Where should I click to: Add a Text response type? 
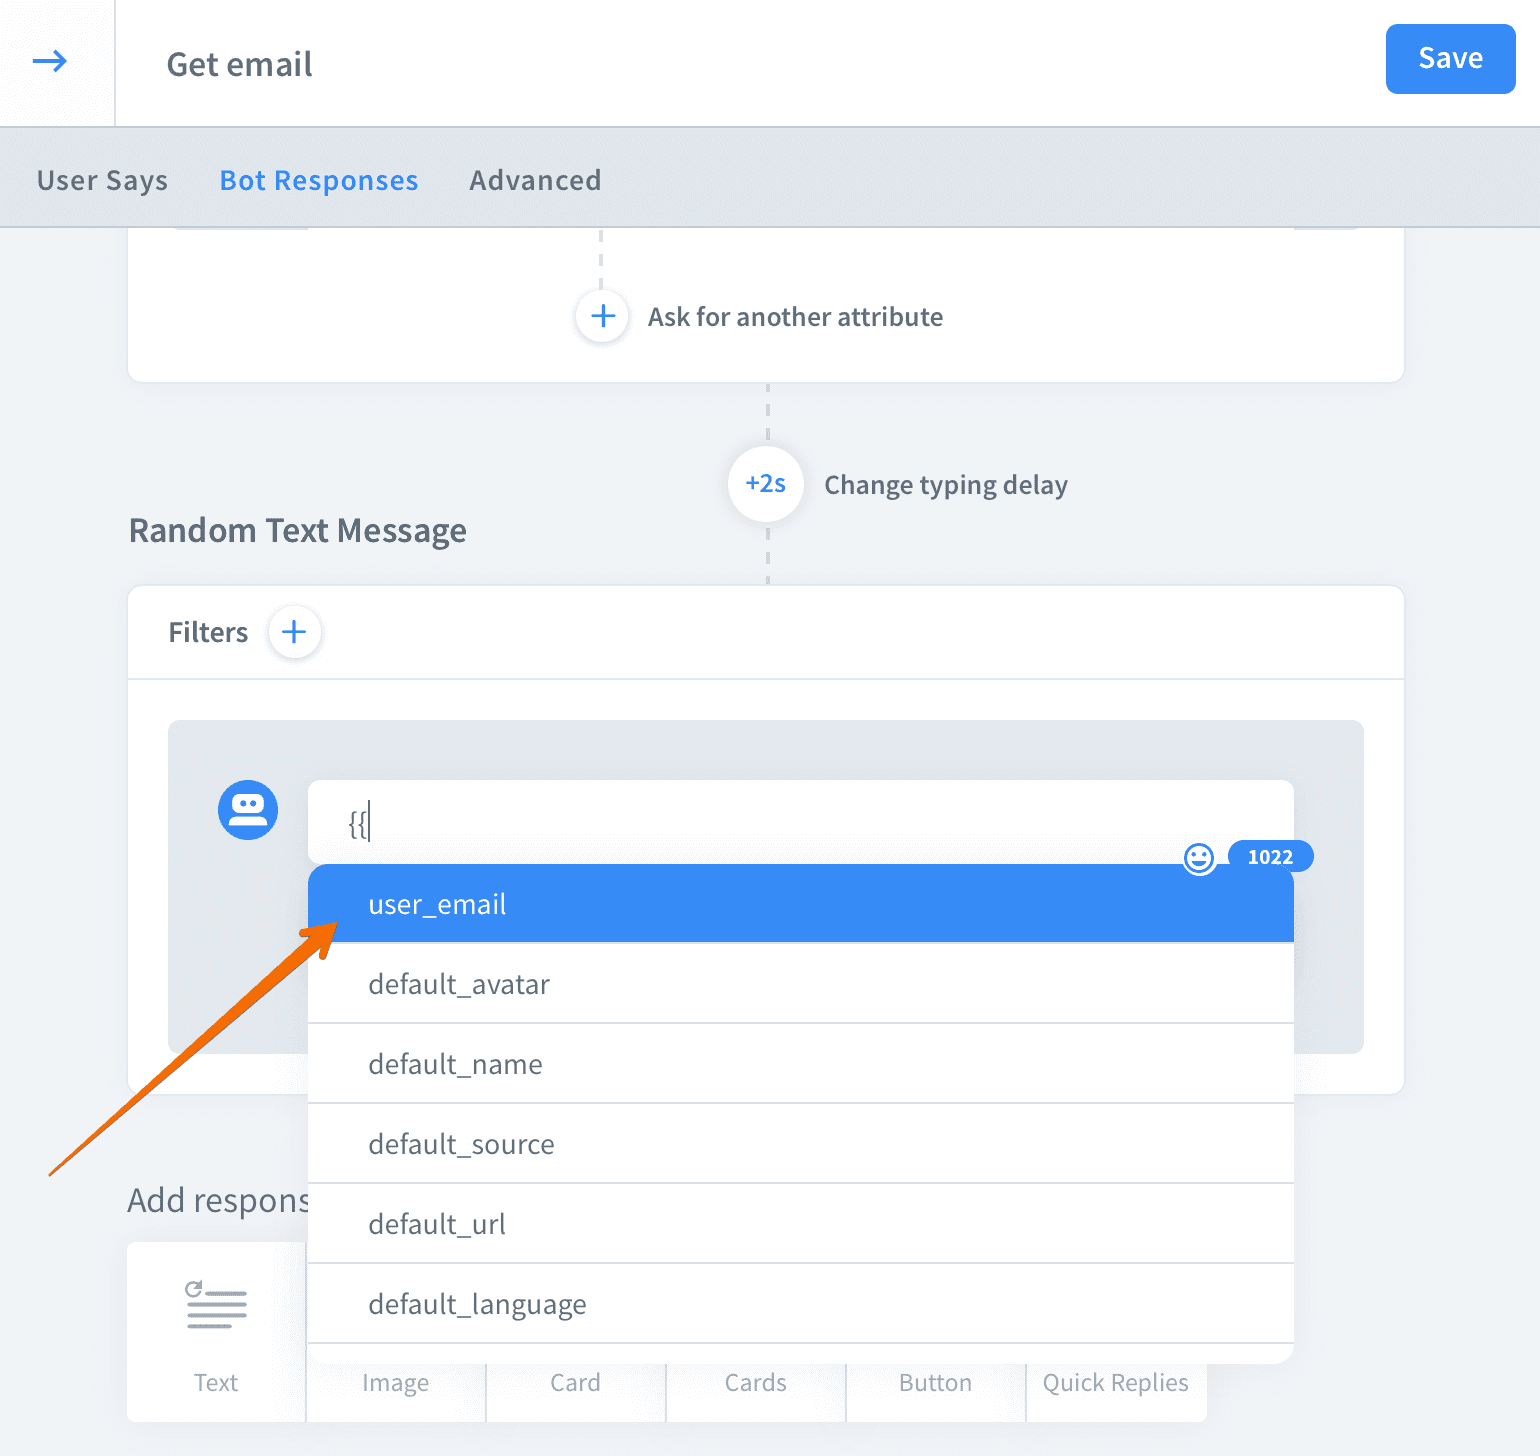coord(216,1331)
